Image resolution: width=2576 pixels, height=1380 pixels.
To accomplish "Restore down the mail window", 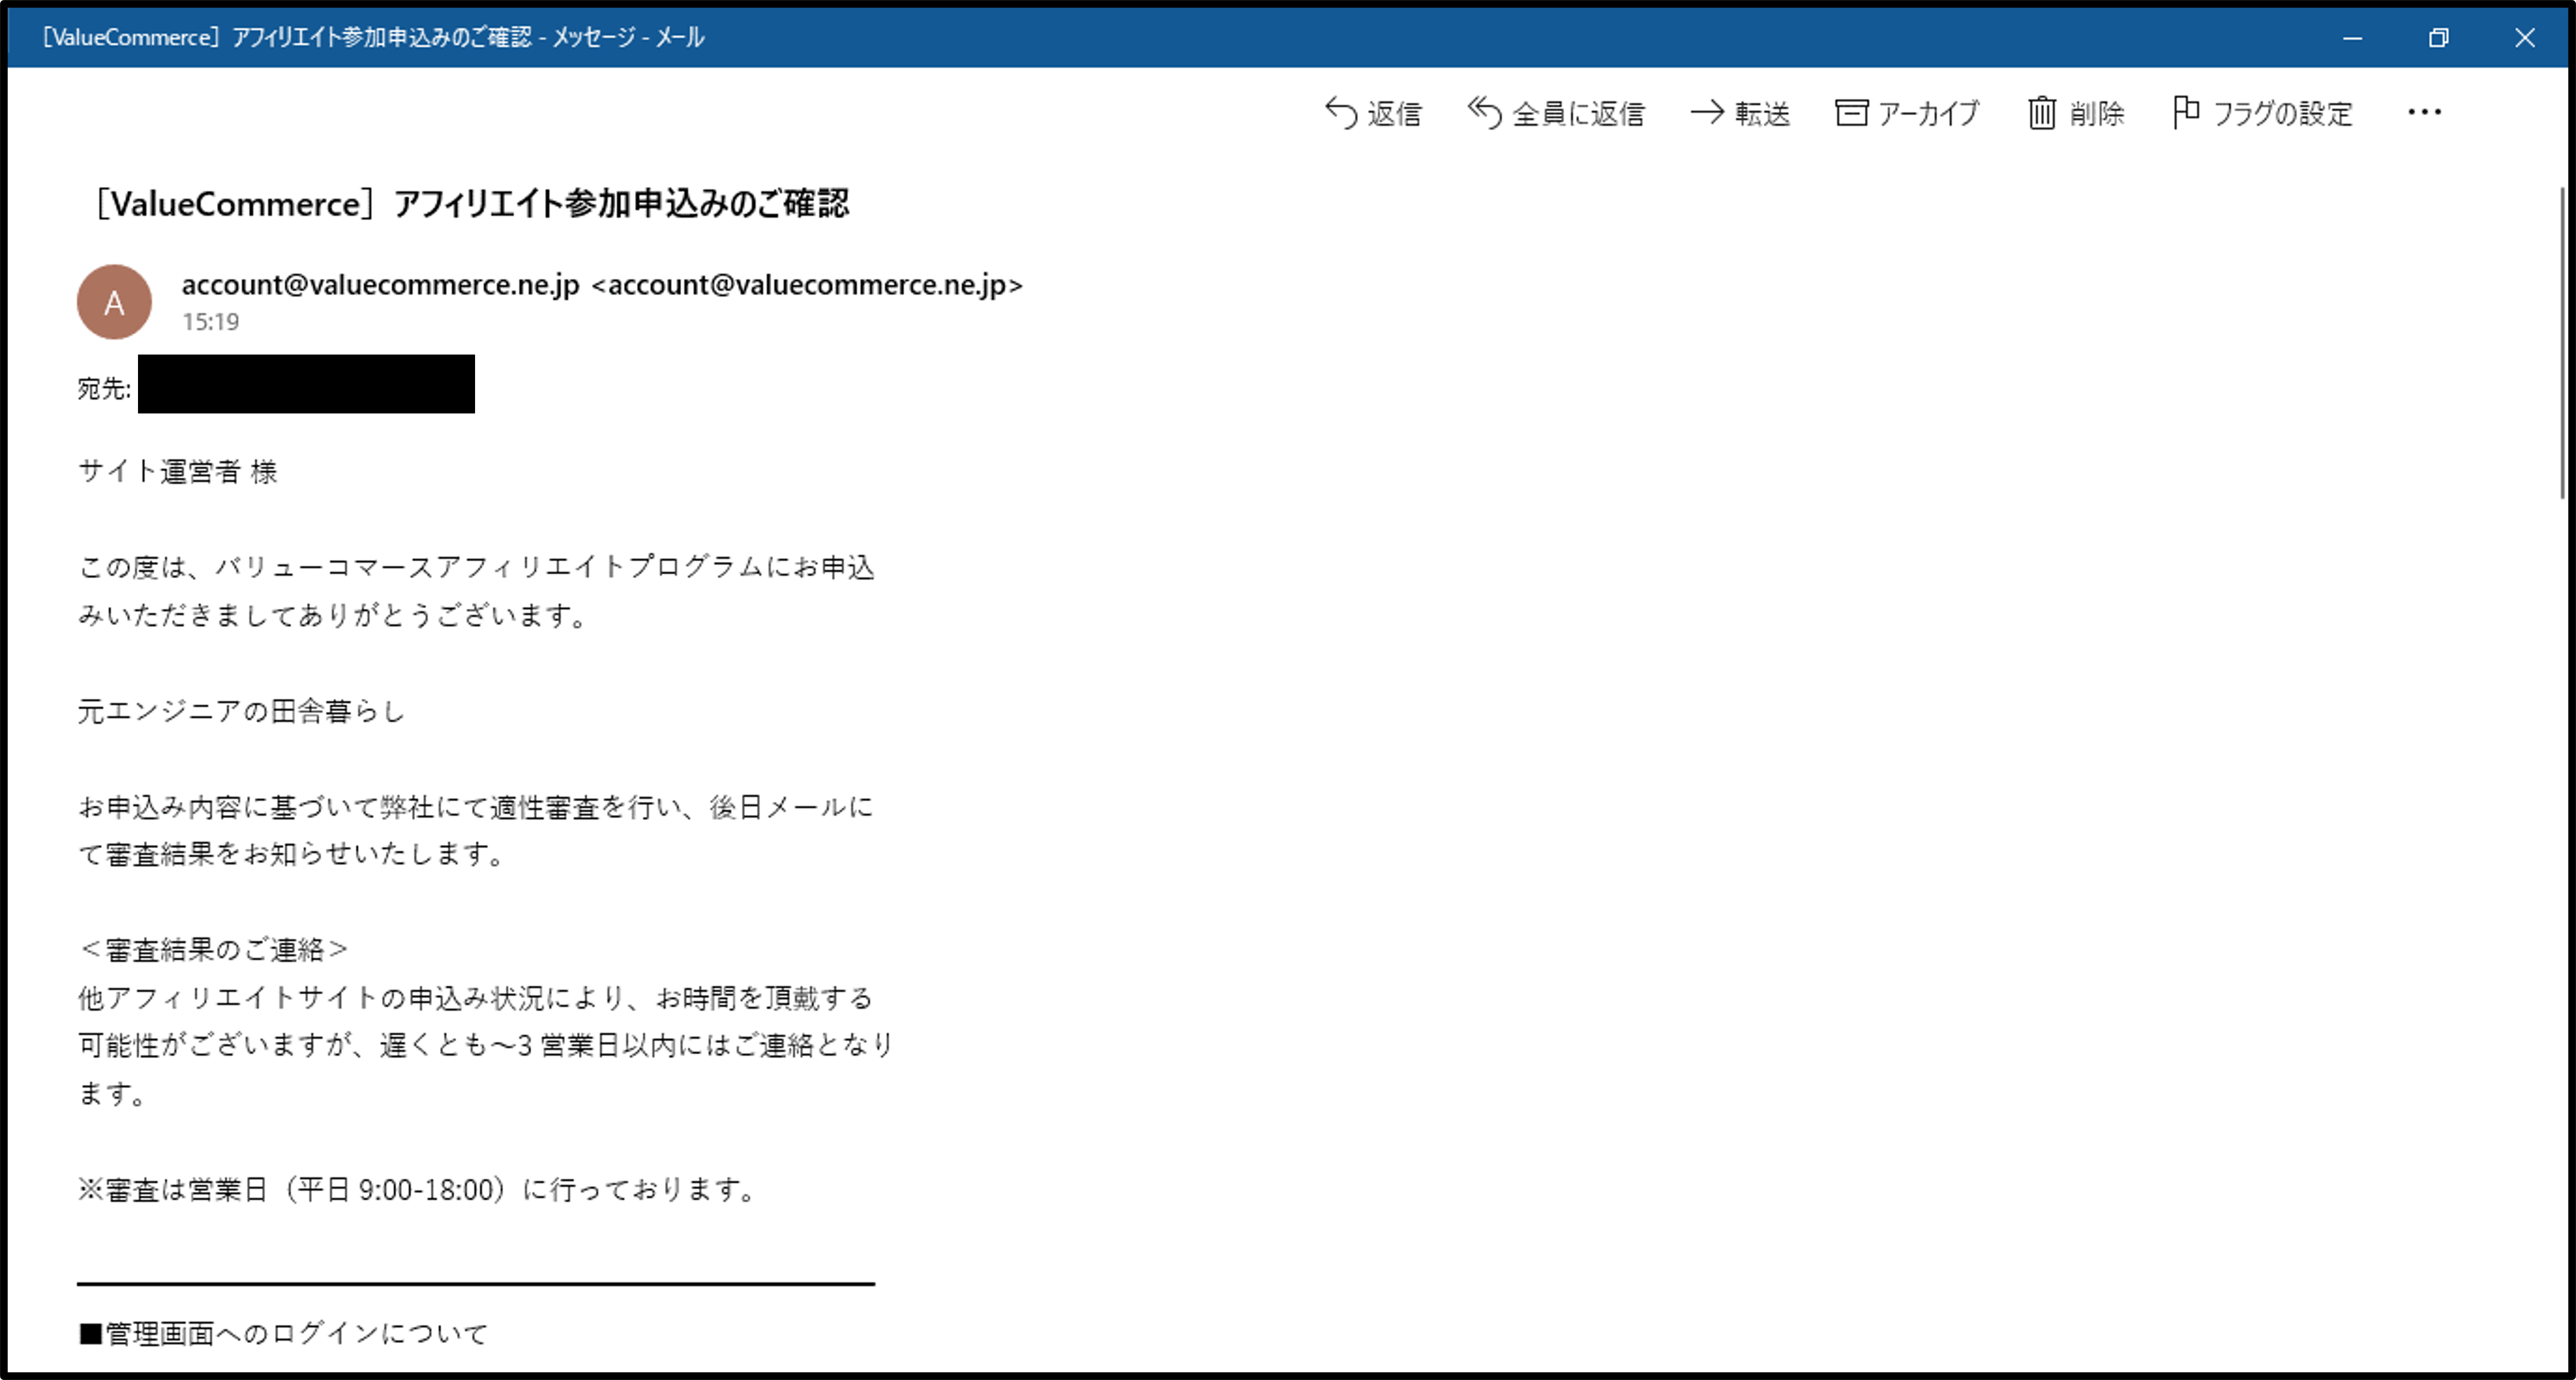I will [x=2438, y=38].
